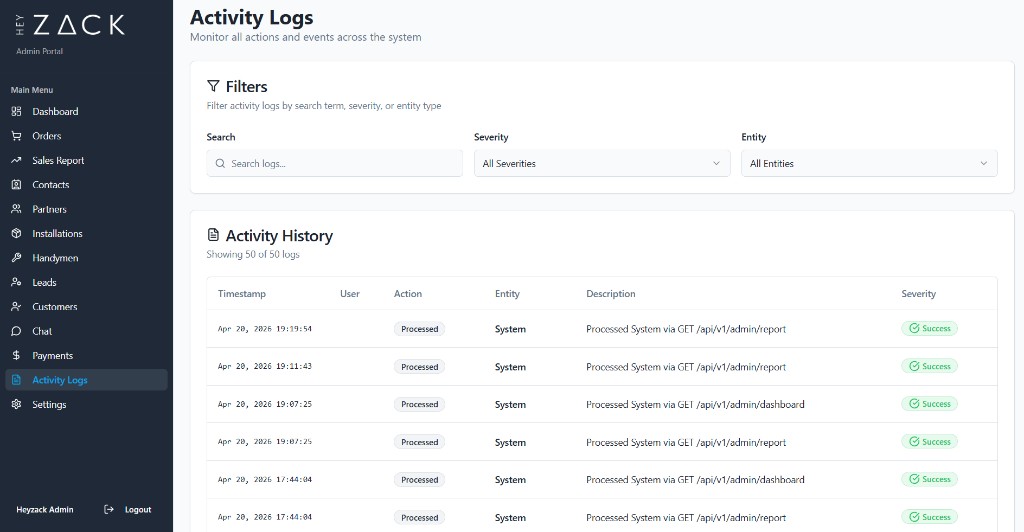The height and width of the screenshot is (532, 1024).
Task: Click the Leads person icon
Action: pos(16,283)
